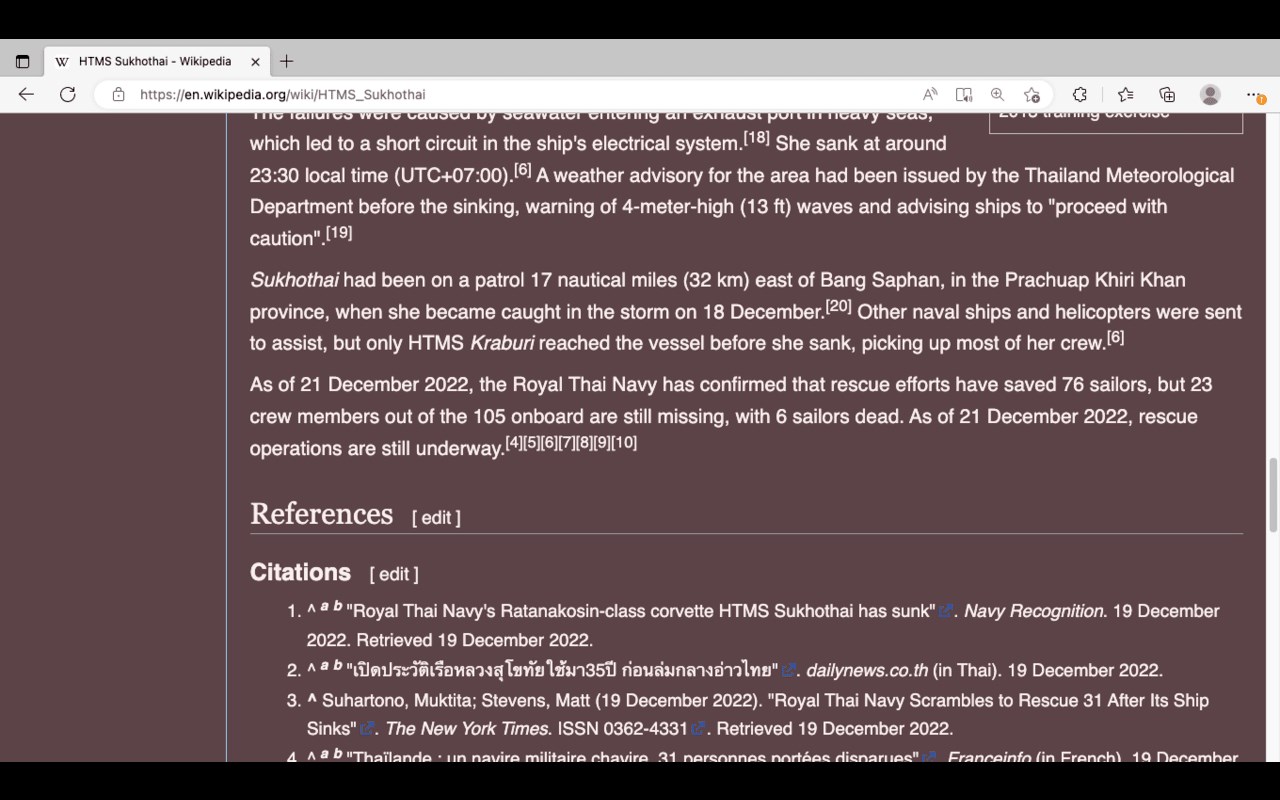Select the HTMS Sukhothai - Wikipedia tab
The height and width of the screenshot is (800, 1280).
[x=155, y=61]
